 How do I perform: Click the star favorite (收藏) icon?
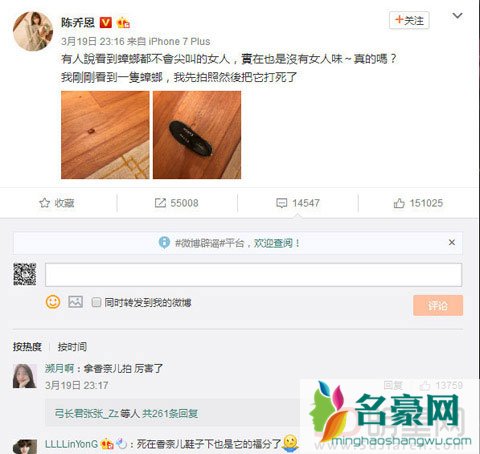click(44, 203)
